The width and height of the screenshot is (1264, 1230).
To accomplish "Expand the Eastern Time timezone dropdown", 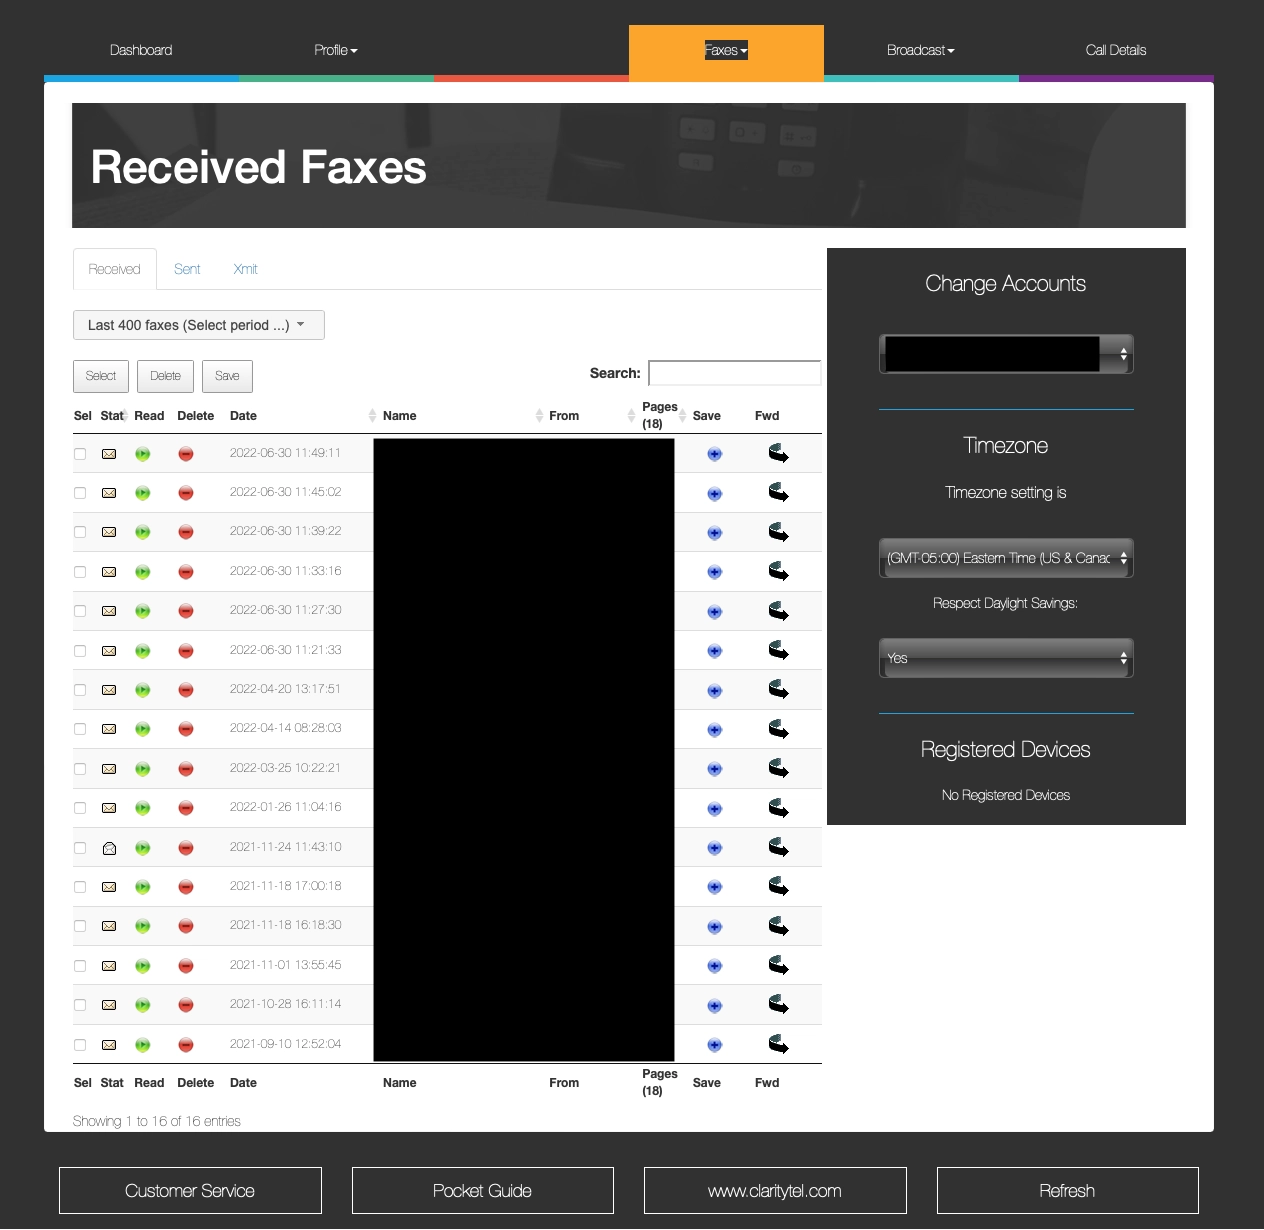I will tap(1006, 558).
